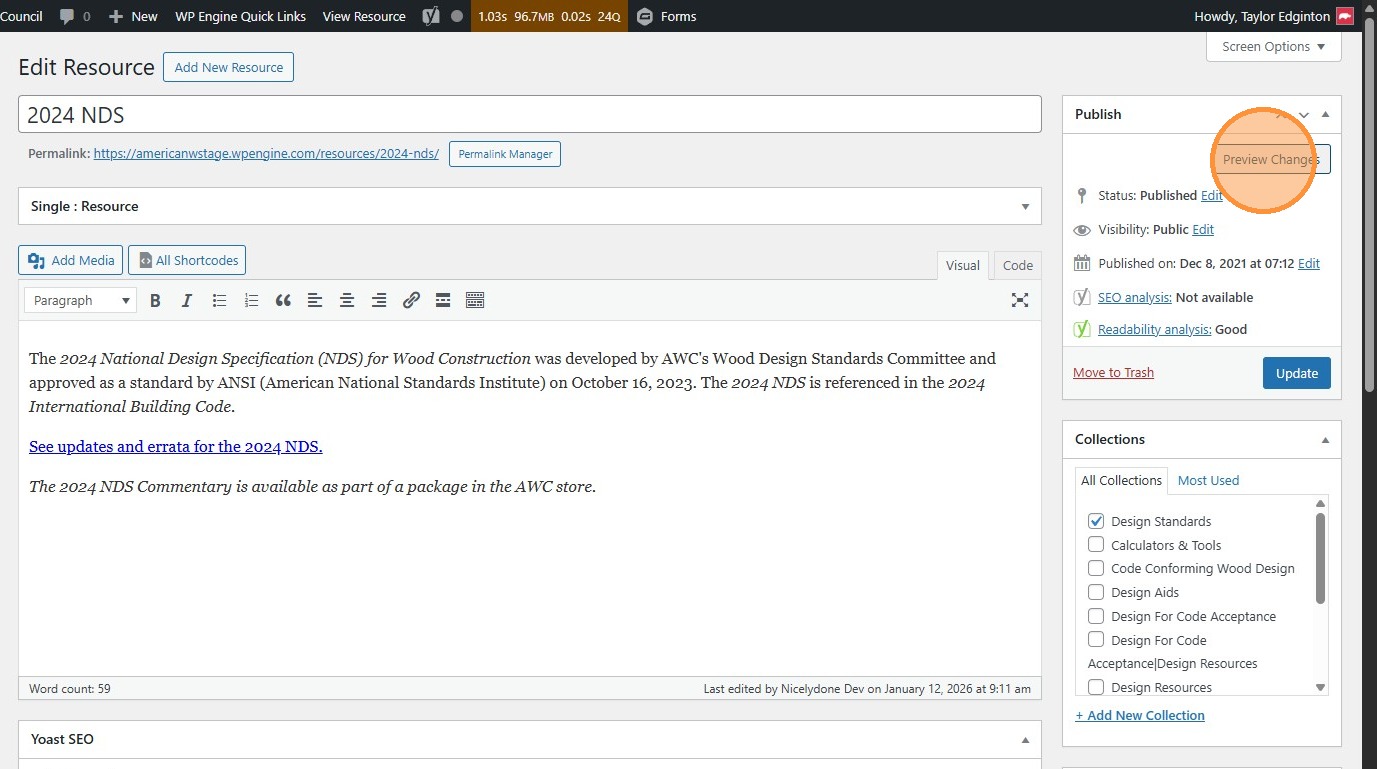This screenshot has height=769, width=1377.
Task: Align text left
Action: click(x=315, y=300)
